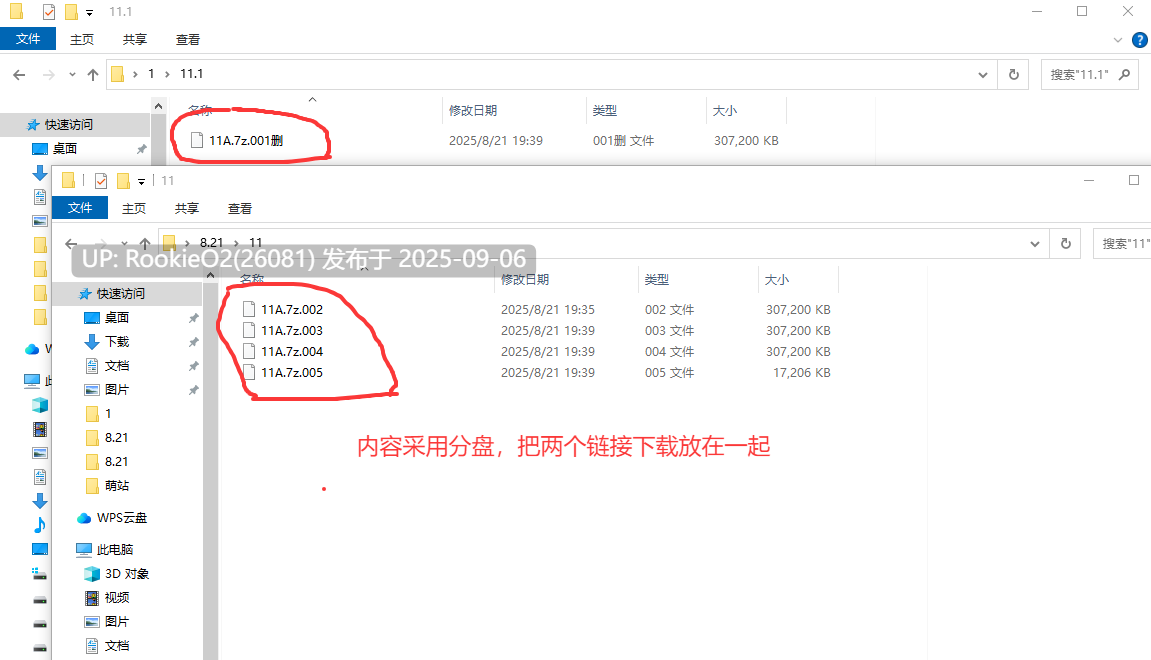Sort by 修改日期 column in the 11 window
Screen dimensions: 1151x660
tap(525, 280)
